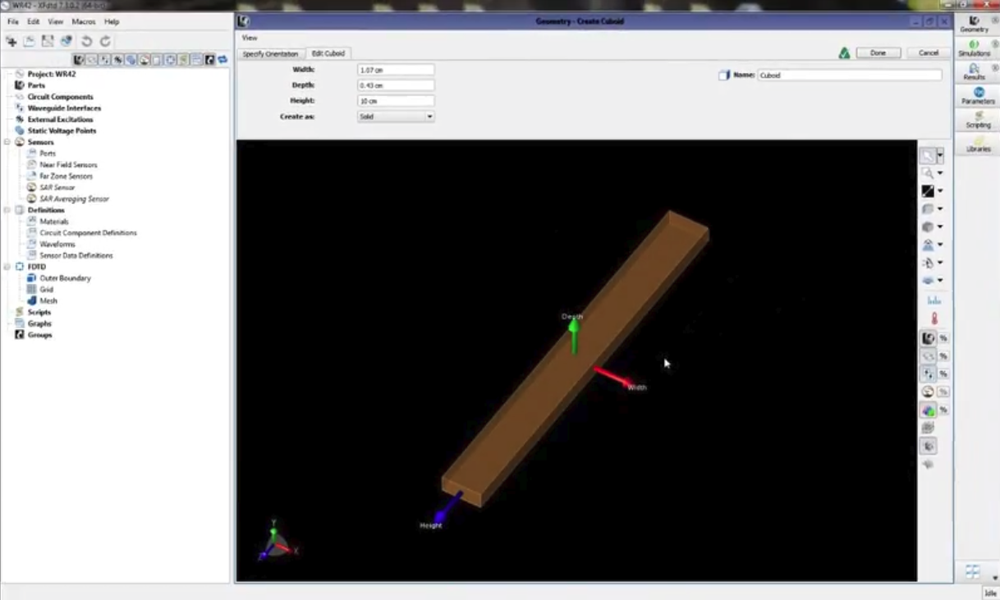The width and height of the screenshot is (1000, 600).
Task: Click the layout grid icon at bottom right
Action: [x=972, y=571]
